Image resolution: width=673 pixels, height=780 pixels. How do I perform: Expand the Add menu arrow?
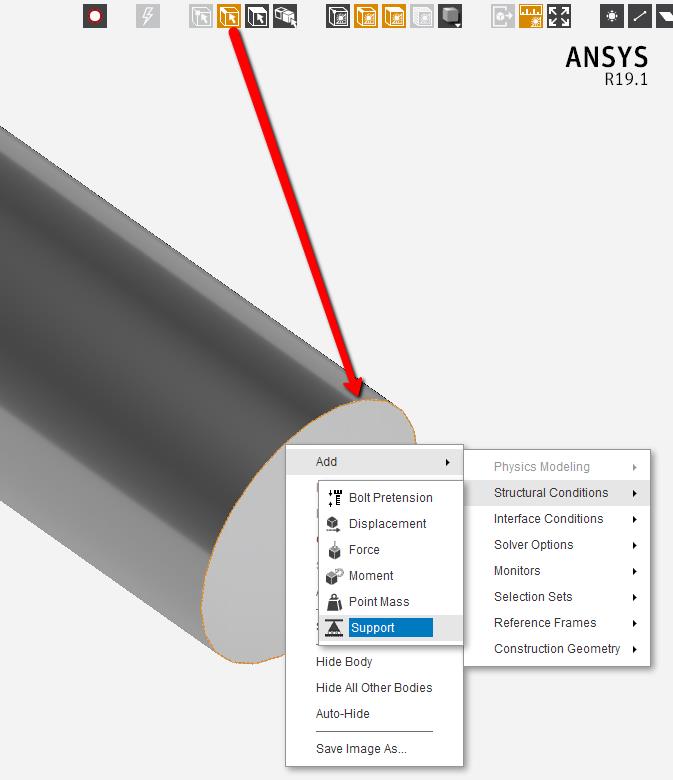pyautogui.click(x=448, y=462)
